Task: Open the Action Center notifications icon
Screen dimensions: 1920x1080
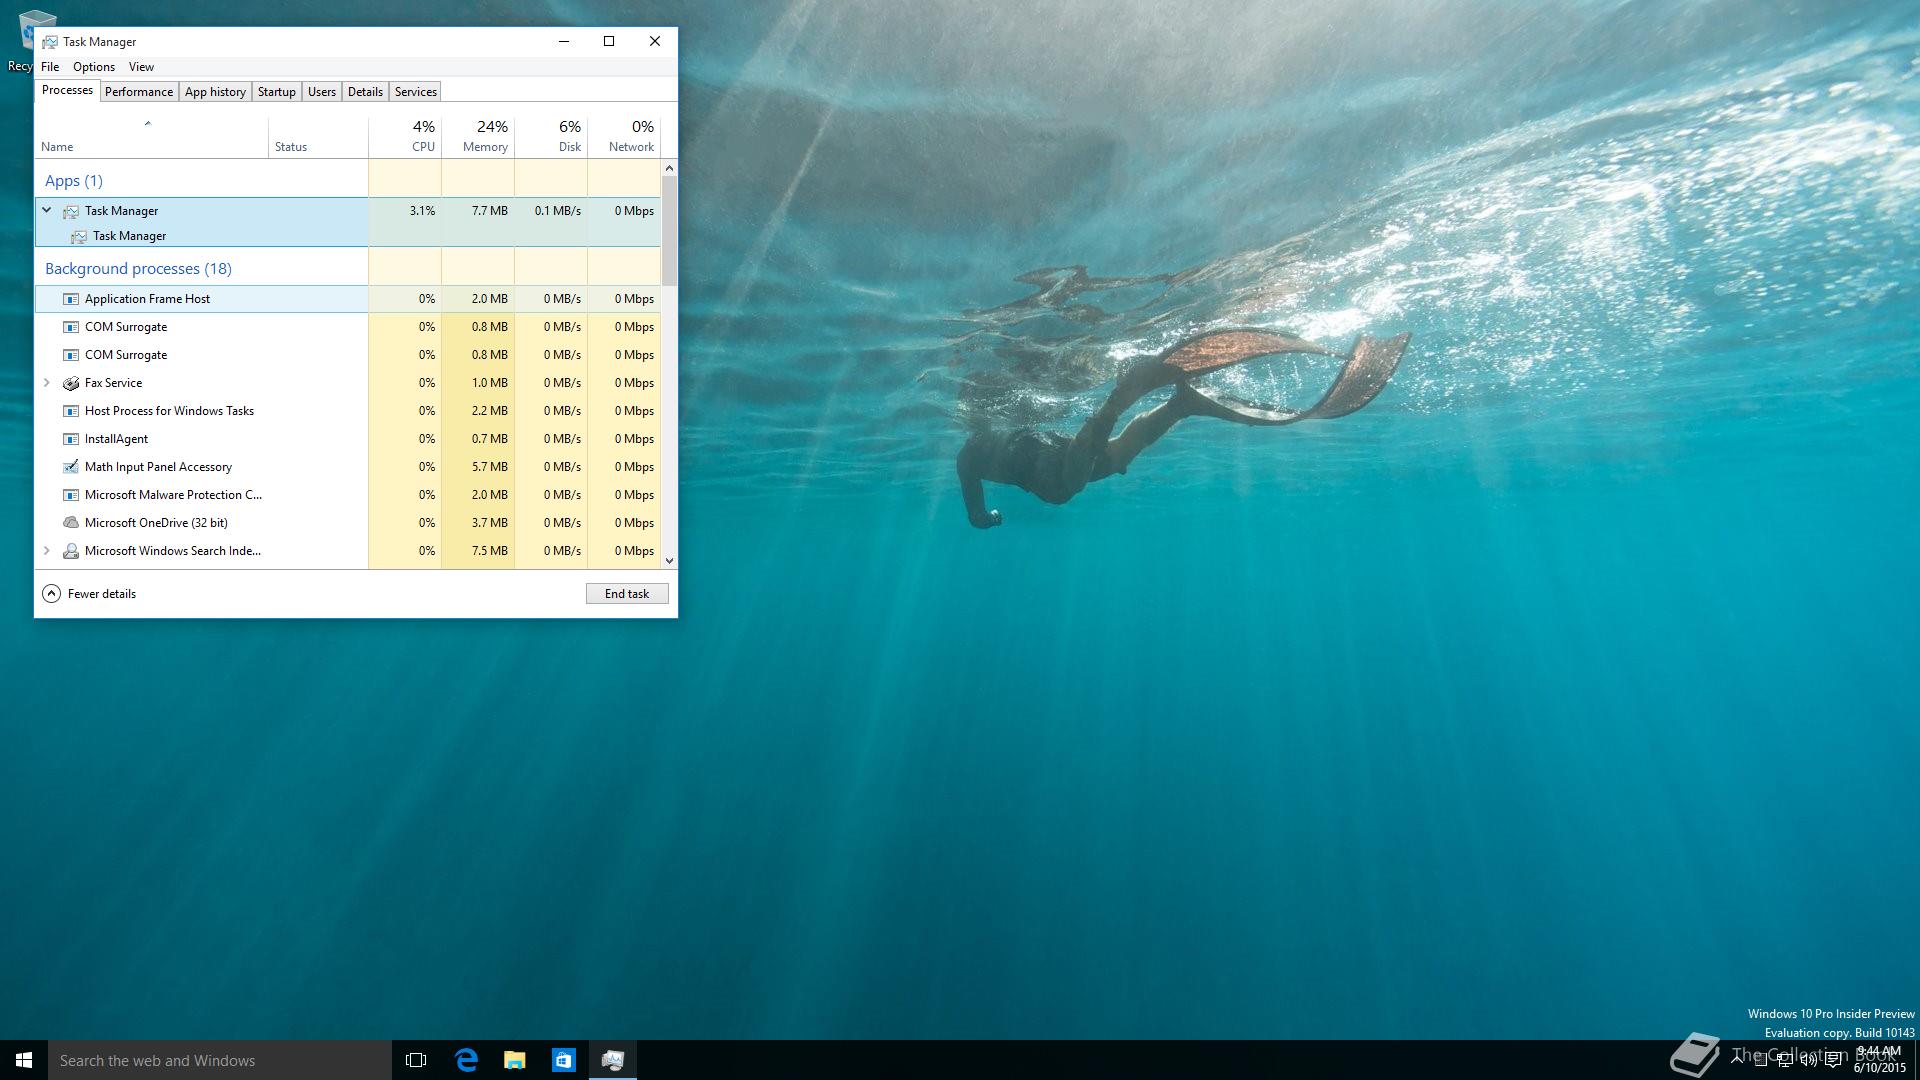Action: pyautogui.click(x=1833, y=1061)
